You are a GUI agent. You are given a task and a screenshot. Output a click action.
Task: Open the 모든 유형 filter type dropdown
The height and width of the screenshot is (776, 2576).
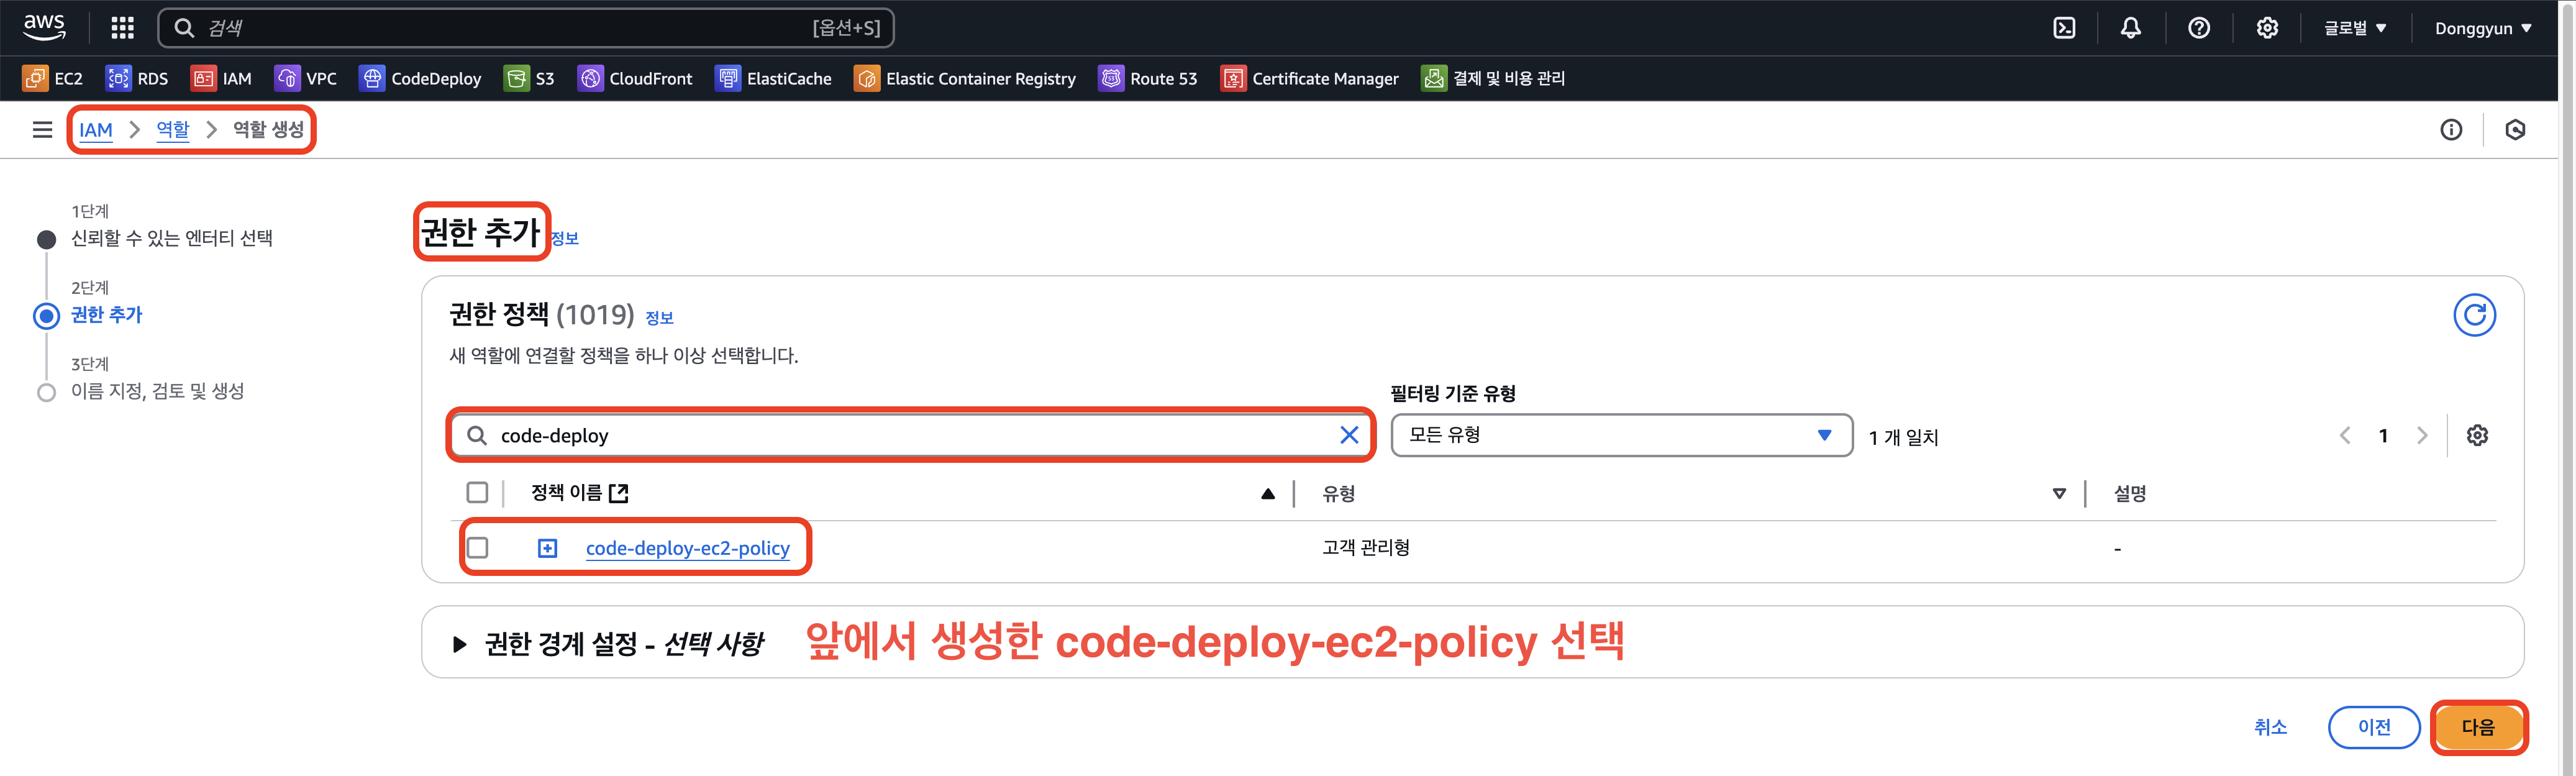1620,435
